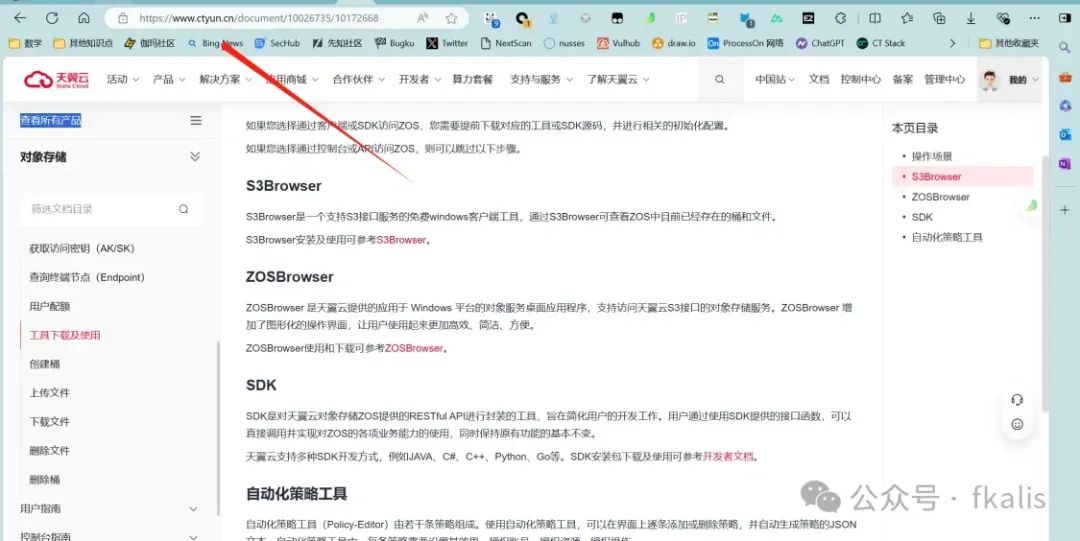The height and width of the screenshot is (541, 1080).
Task: Open the Favorites hub toolbar icon
Action: [x=907, y=19]
